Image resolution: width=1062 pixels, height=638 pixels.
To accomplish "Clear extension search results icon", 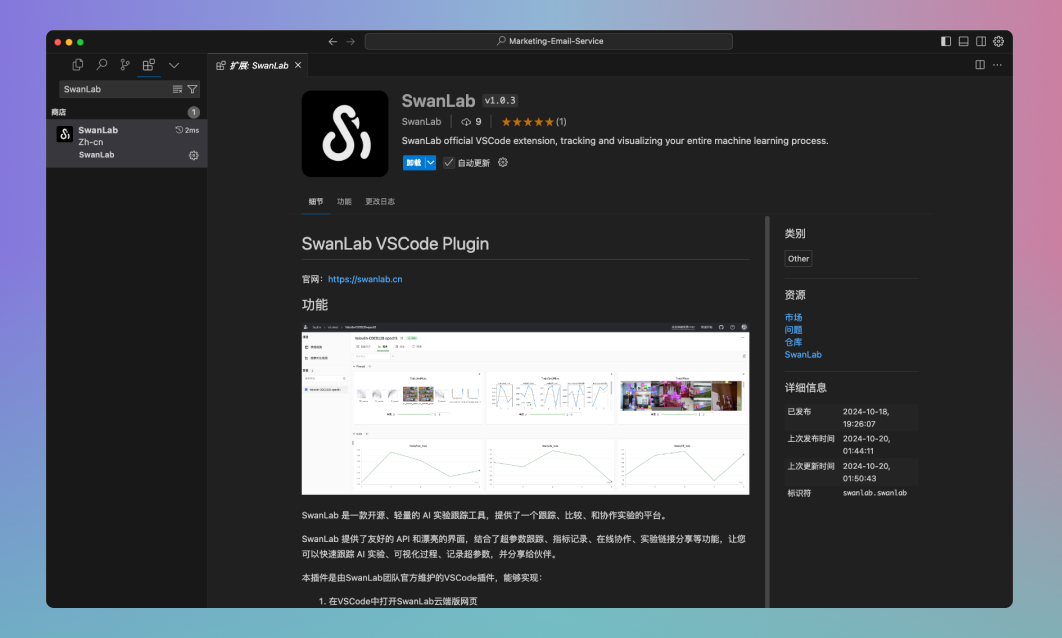I will (177, 89).
